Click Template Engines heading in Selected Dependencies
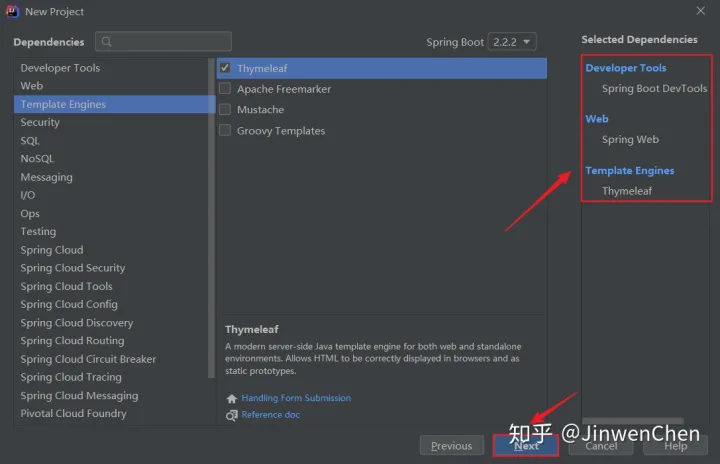720x464 pixels. point(630,170)
